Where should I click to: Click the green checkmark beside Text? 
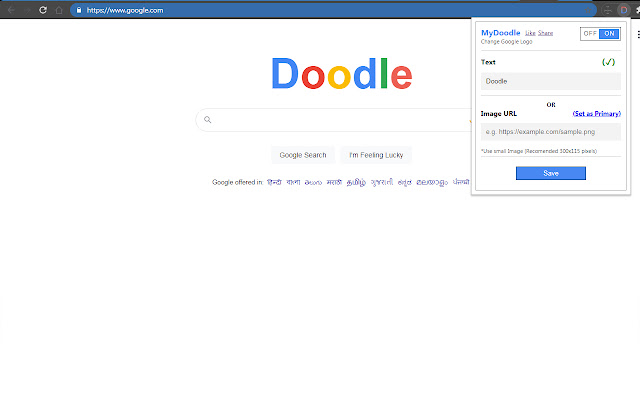tap(608, 62)
